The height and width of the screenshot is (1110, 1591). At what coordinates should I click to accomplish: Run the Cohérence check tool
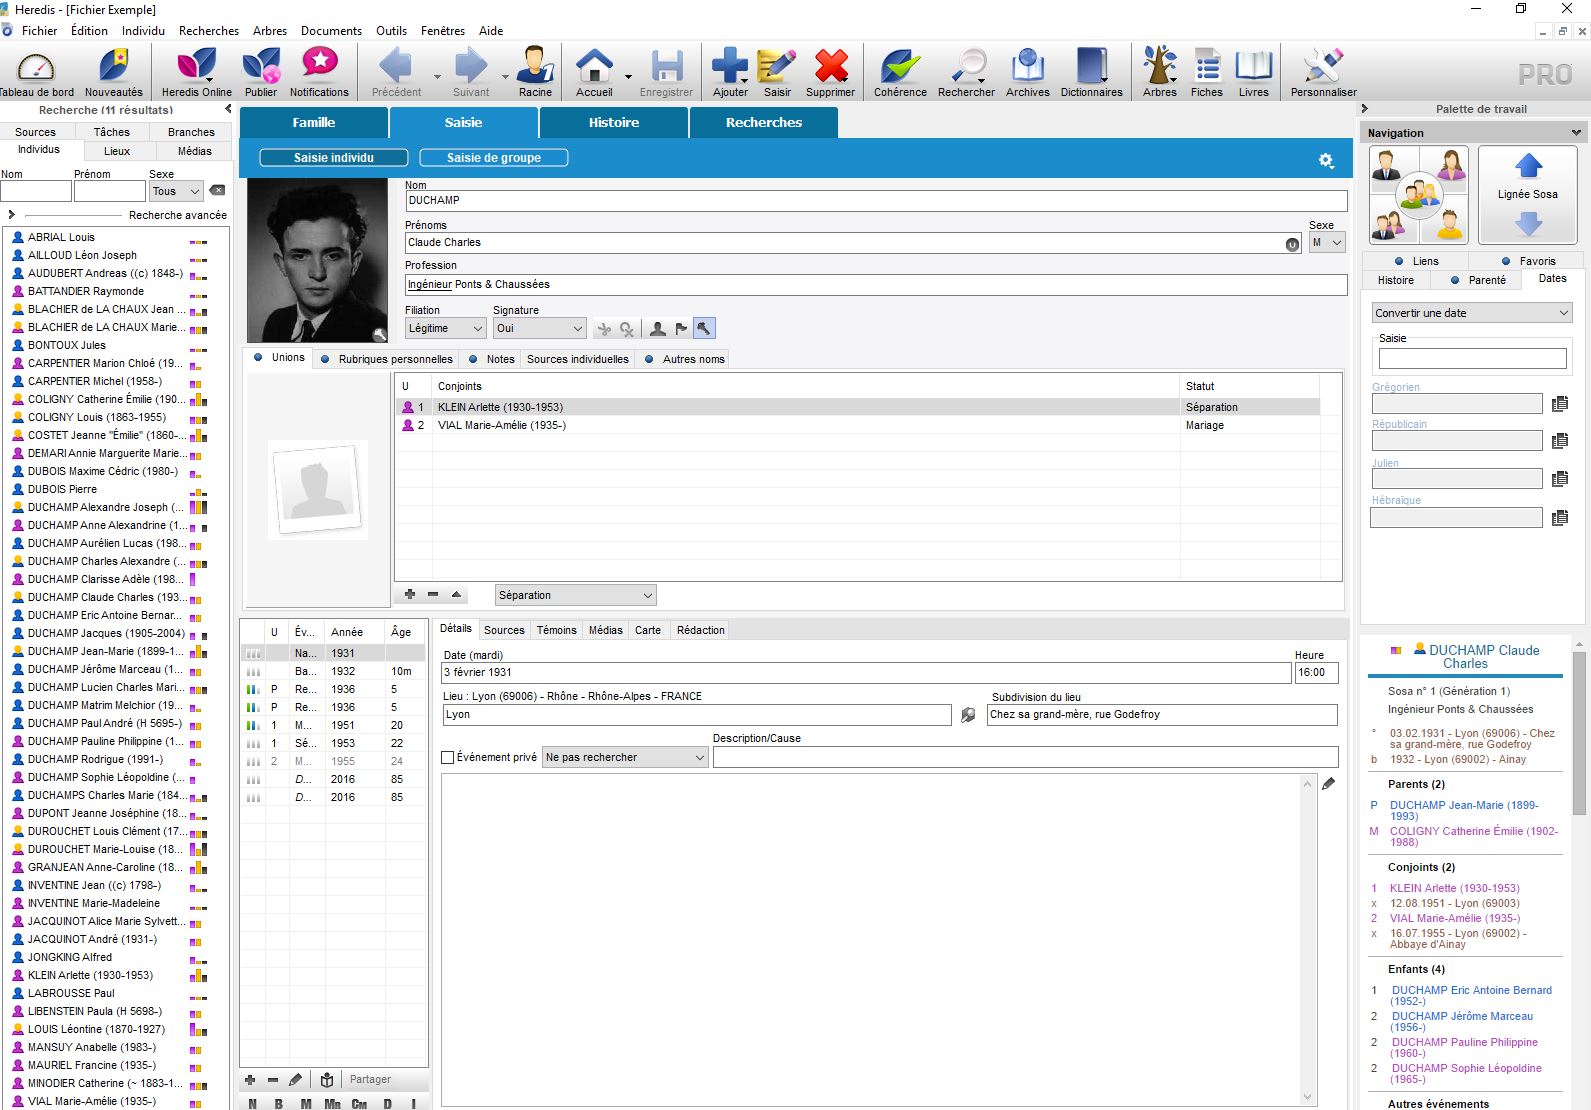pyautogui.click(x=900, y=73)
